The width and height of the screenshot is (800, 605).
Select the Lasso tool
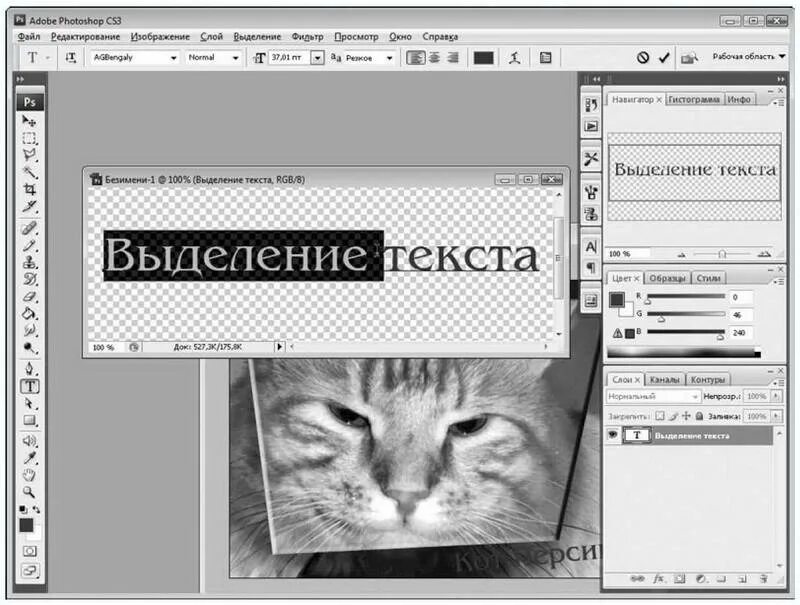[x=29, y=155]
